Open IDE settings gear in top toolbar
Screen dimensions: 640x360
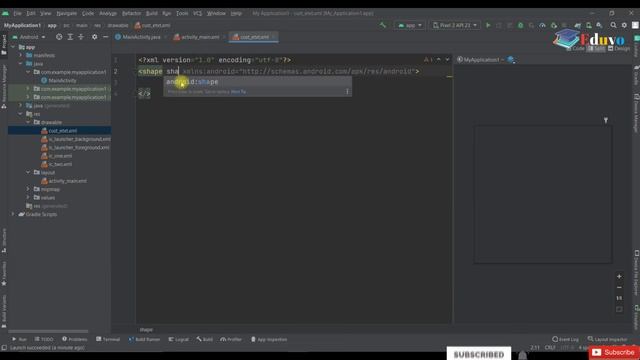point(624,25)
